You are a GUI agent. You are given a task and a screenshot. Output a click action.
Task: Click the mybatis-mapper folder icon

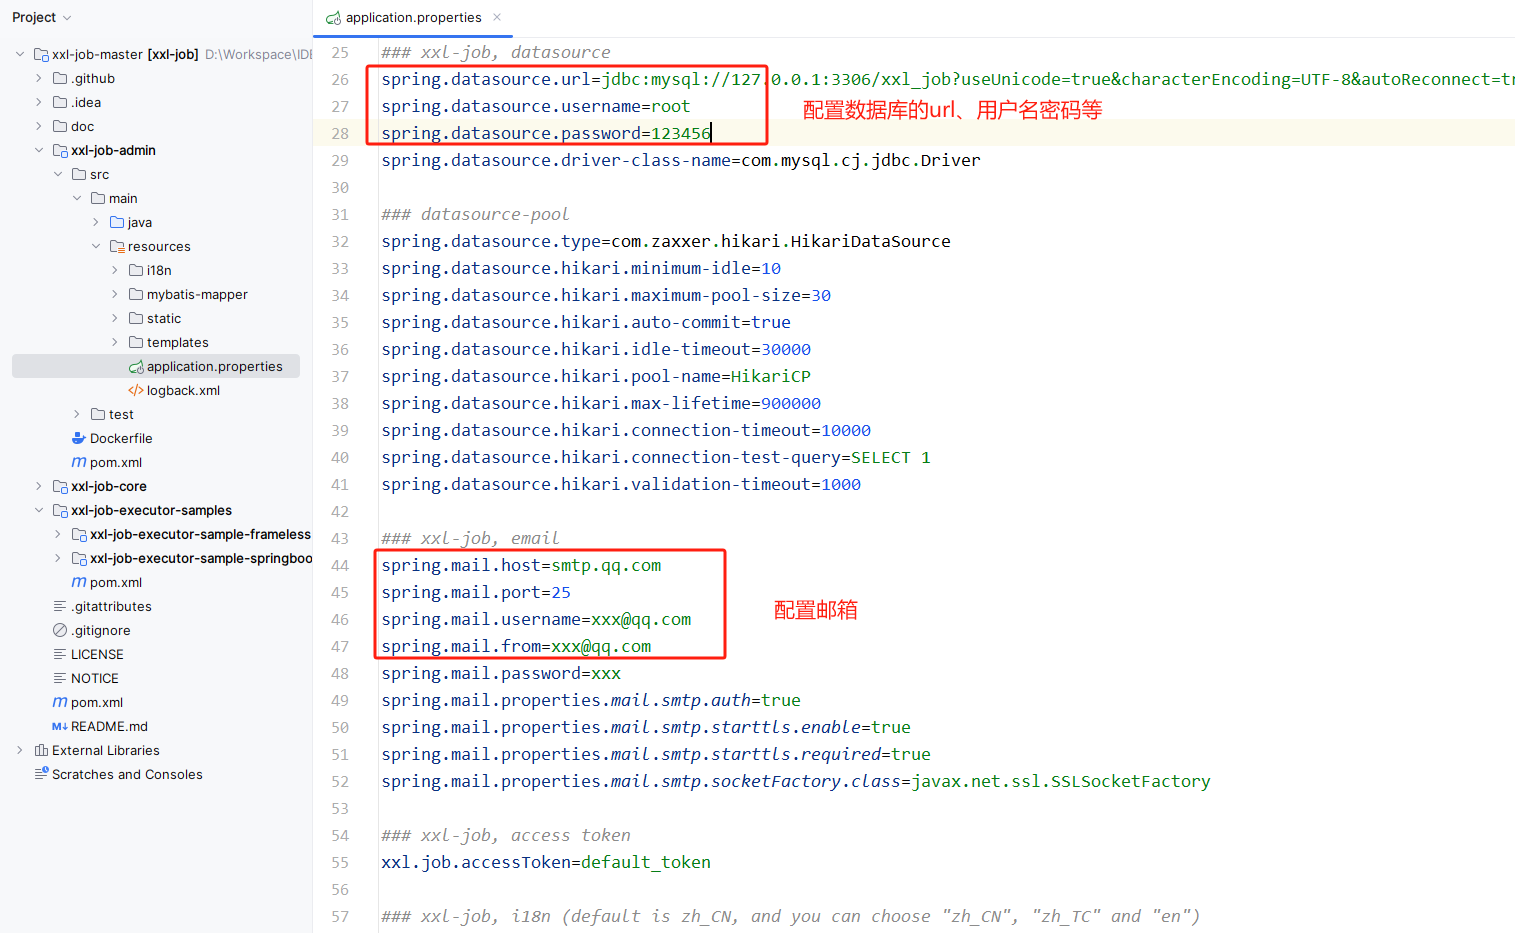pos(136,294)
